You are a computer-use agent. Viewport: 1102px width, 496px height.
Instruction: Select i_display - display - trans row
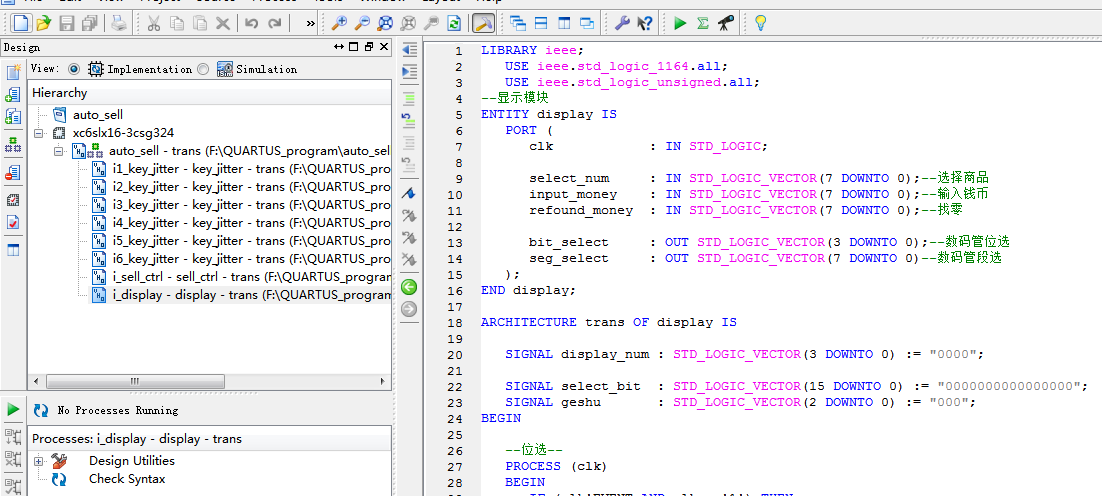click(x=241, y=295)
